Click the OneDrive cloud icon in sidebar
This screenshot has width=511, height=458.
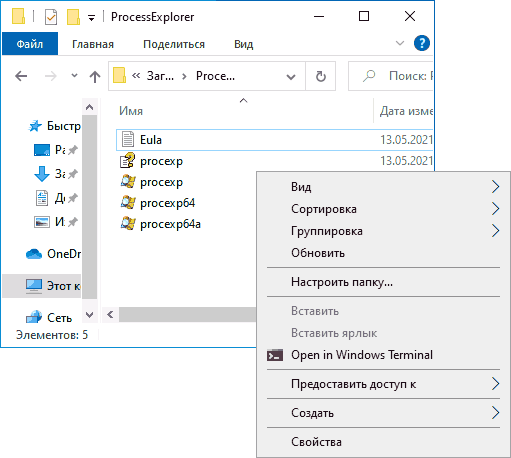tap(34, 254)
